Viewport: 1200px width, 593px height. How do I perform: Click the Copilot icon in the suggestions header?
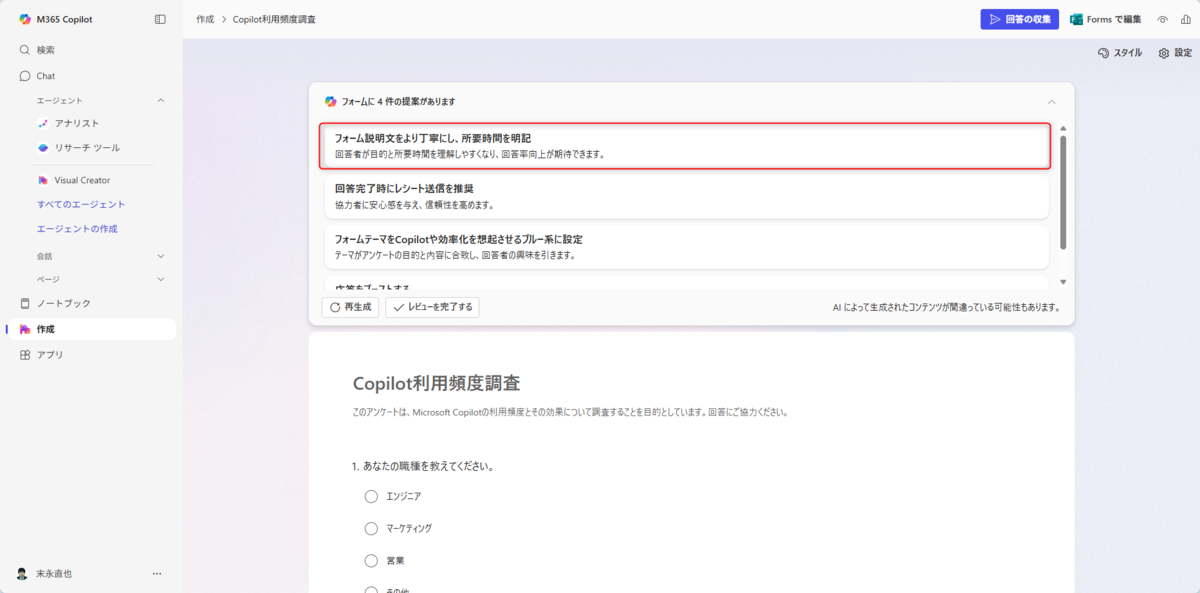click(330, 101)
